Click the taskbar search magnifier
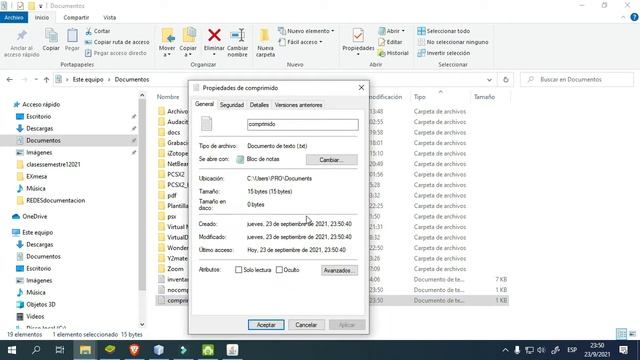This screenshot has height=360, width=640. (36, 350)
